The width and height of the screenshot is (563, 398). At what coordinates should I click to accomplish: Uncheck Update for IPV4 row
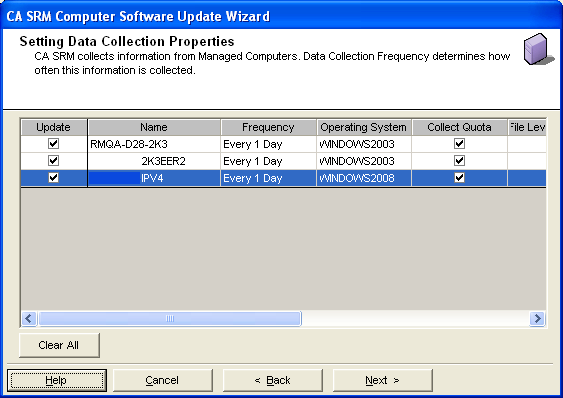pyautogui.click(x=53, y=177)
